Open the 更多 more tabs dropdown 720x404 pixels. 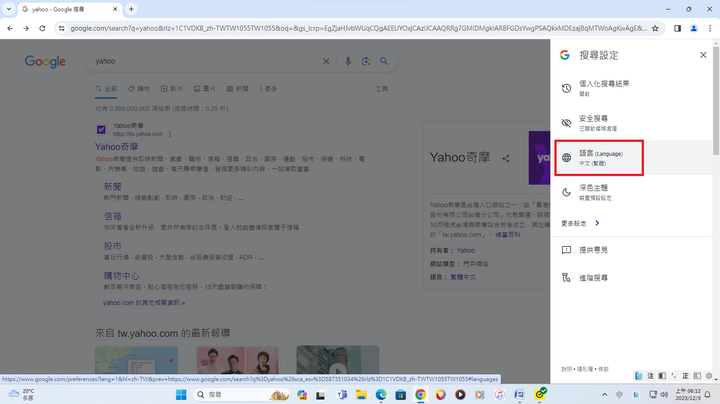(268, 89)
